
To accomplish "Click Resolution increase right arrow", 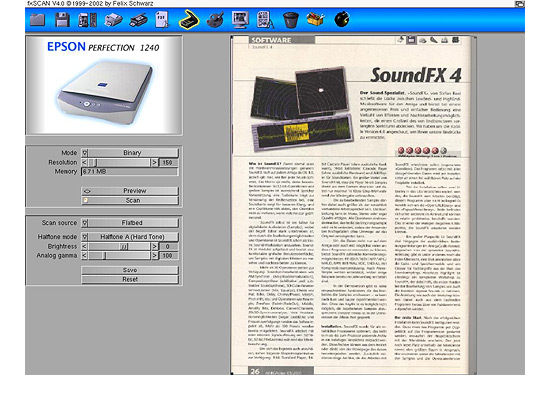I will tap(154, 162).
